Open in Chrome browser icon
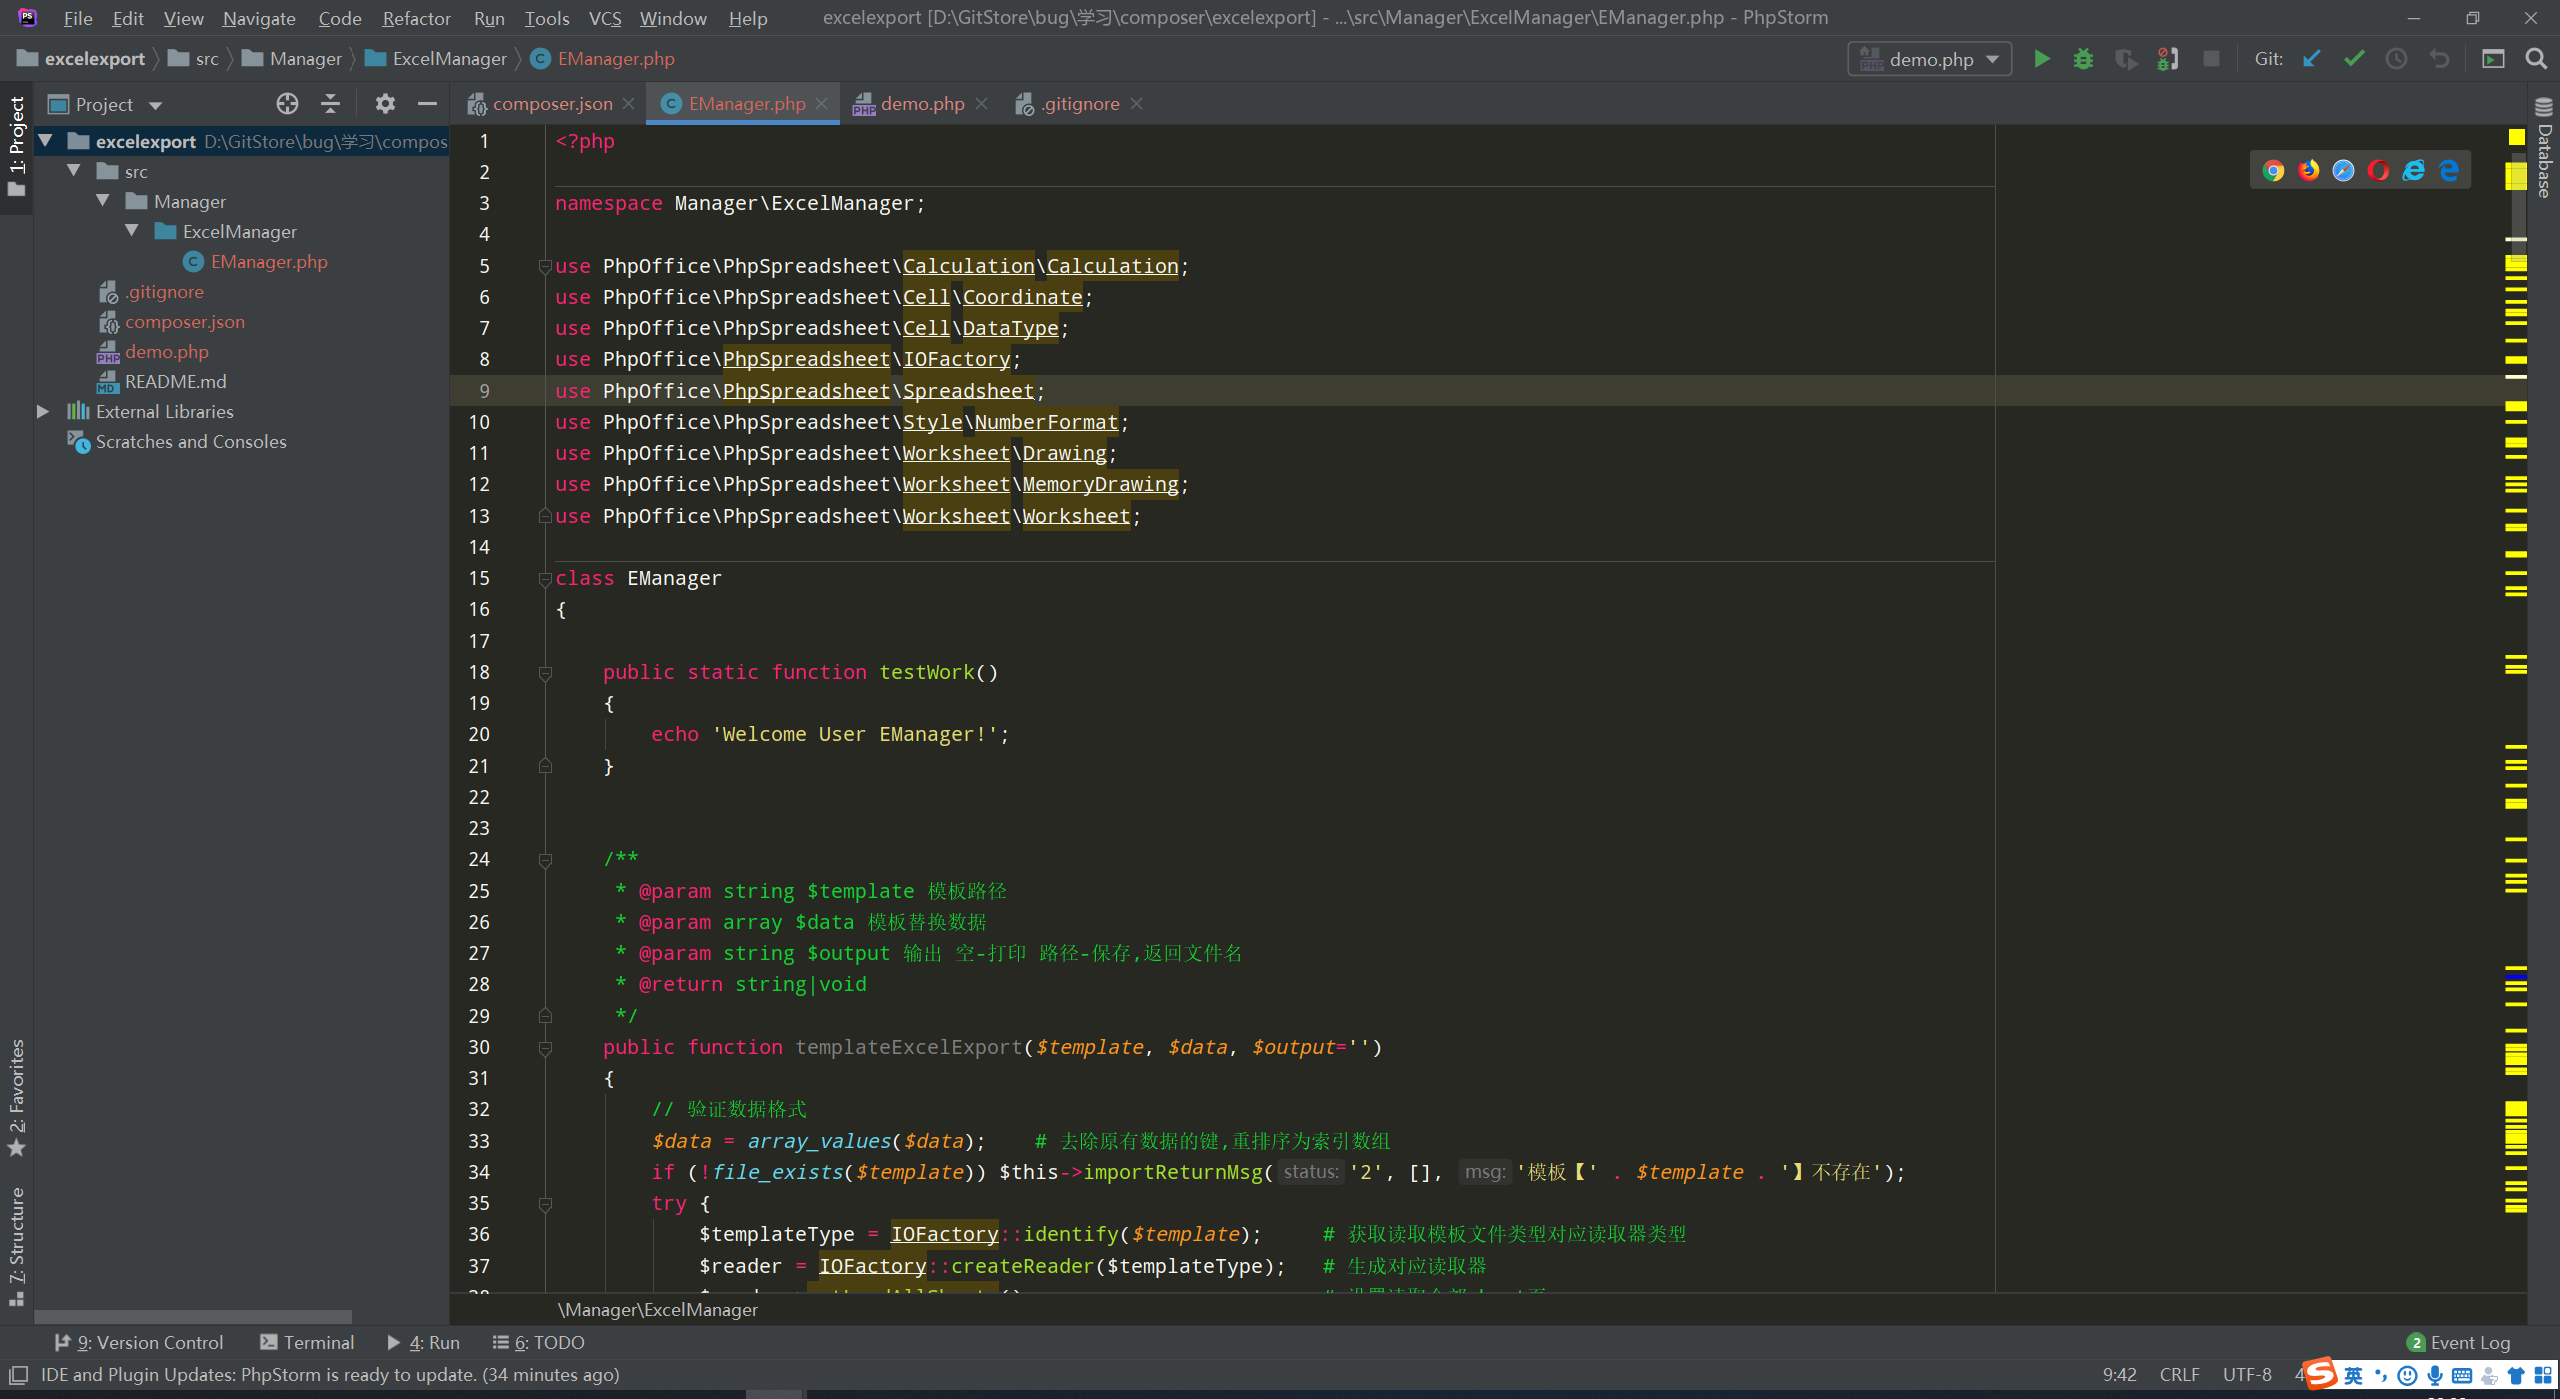Viewport: 2560px width, 1399px height. [x=2273, y=171]
